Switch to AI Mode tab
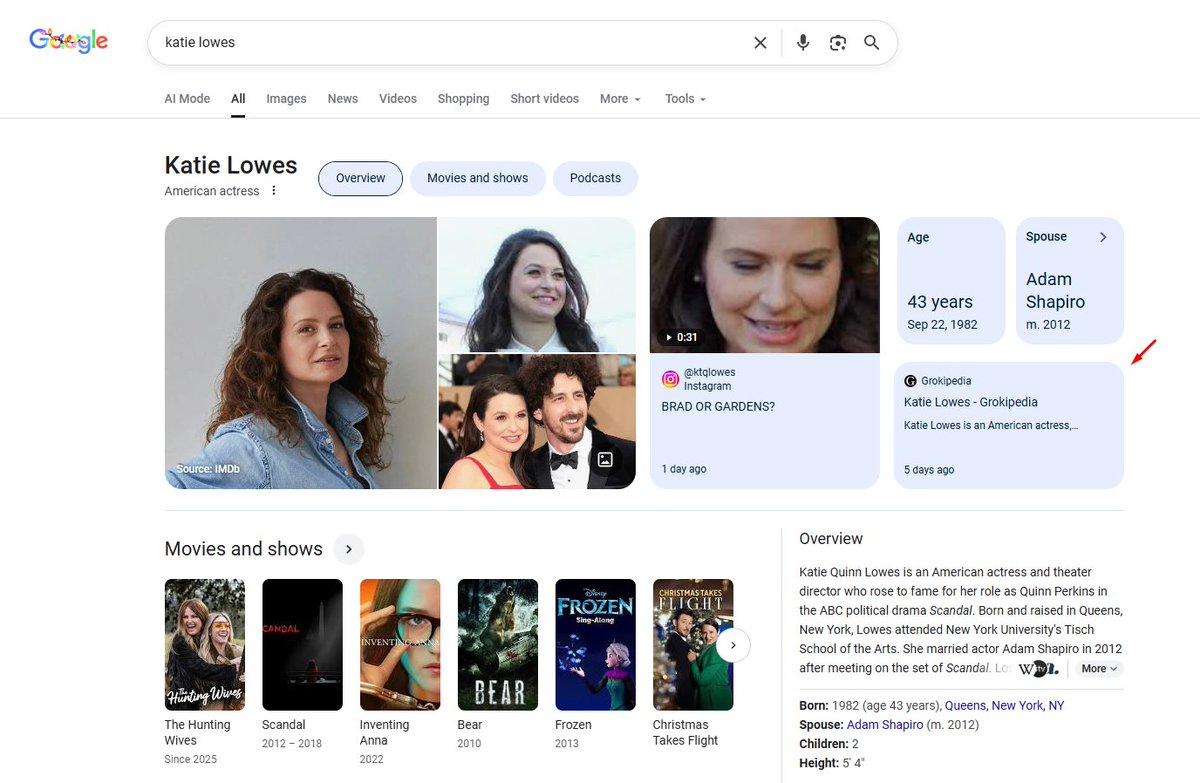The width and height of the screenshot is (1200, 783). click(187, 99)
